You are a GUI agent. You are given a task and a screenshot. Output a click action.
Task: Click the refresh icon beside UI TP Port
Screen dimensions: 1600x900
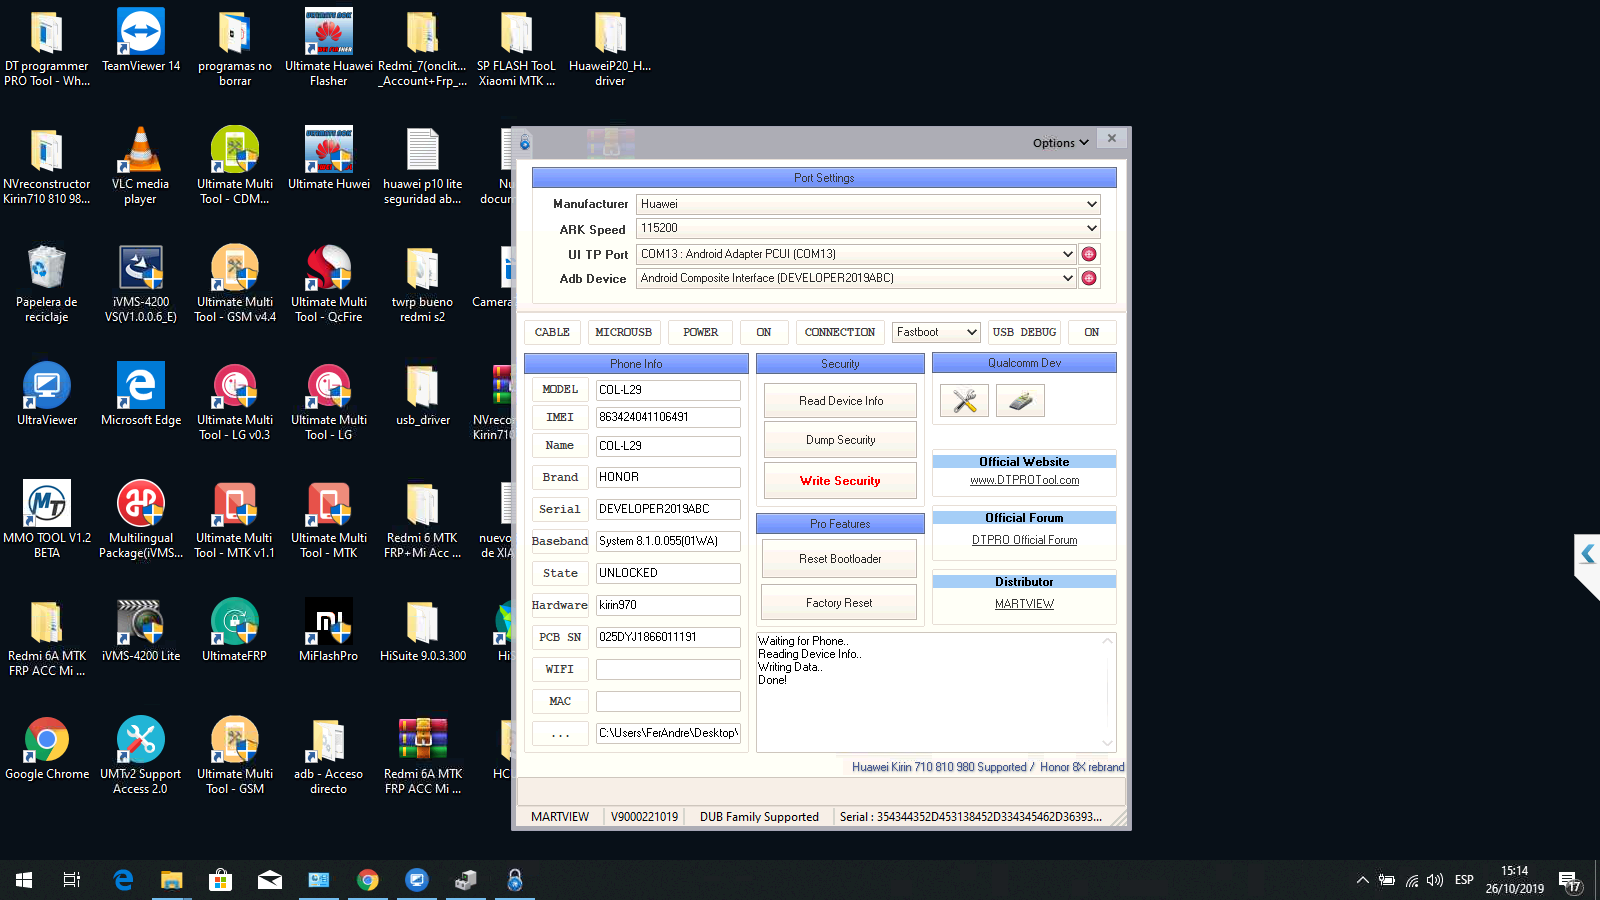tap(1089, 254)
